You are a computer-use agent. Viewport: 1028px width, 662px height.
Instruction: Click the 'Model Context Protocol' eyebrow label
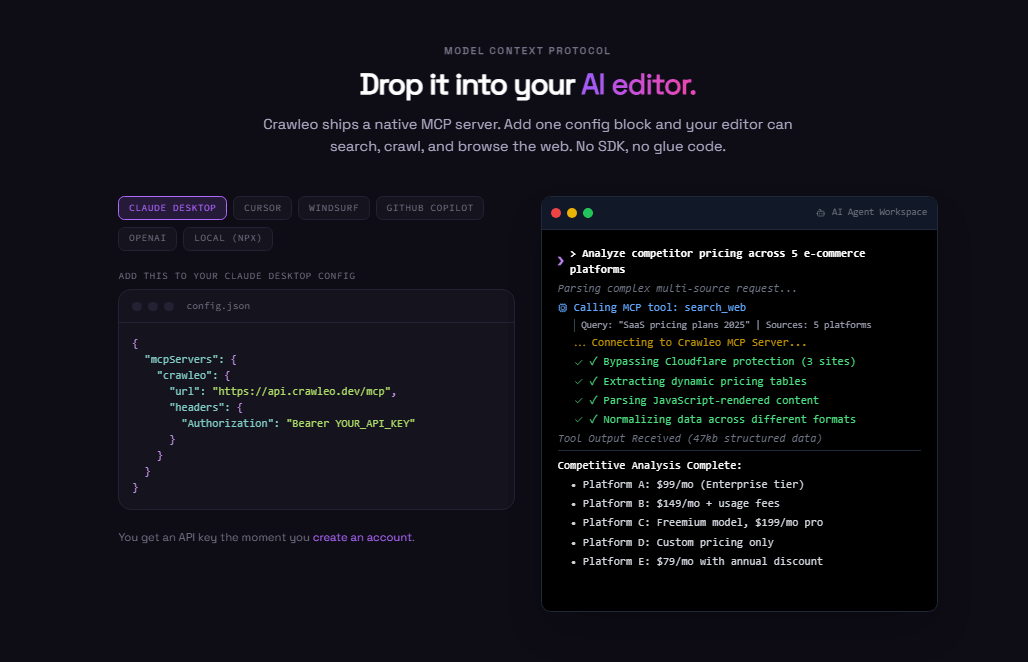point(527,50)
